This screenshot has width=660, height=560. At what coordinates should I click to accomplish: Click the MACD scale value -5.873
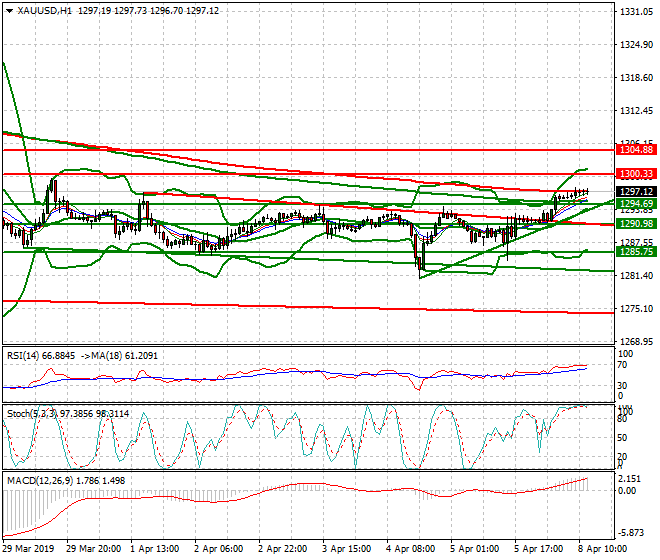click(630, 533)
